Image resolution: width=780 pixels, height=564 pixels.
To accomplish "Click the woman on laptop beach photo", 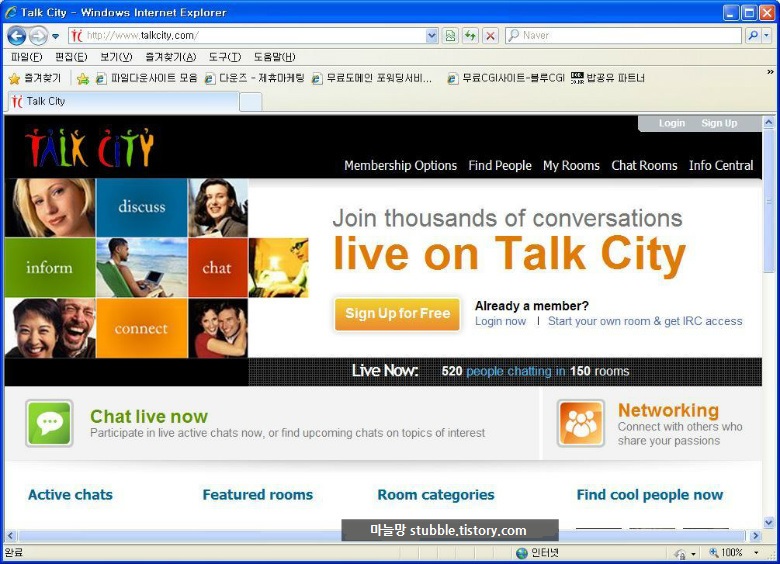I will [x=142, y=268].
